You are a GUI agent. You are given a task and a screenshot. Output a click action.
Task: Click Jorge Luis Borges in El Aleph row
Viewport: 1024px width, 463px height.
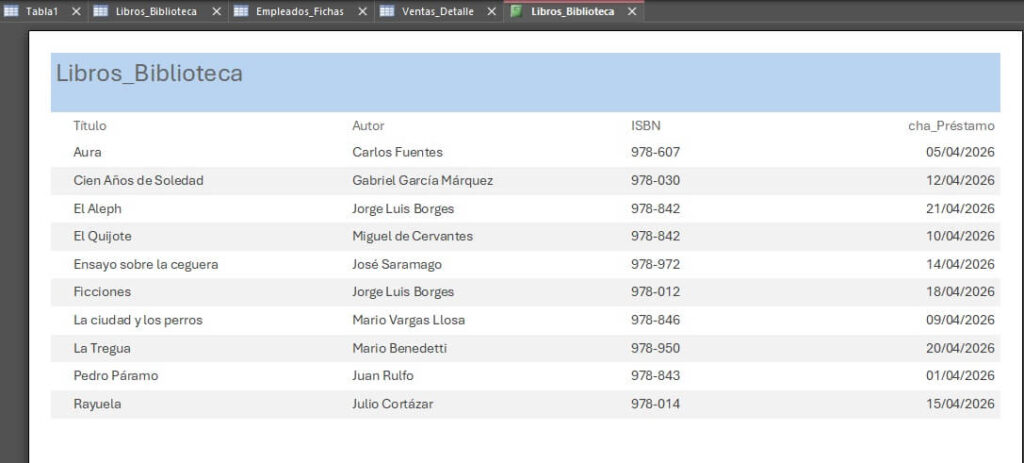coord(403,208)
